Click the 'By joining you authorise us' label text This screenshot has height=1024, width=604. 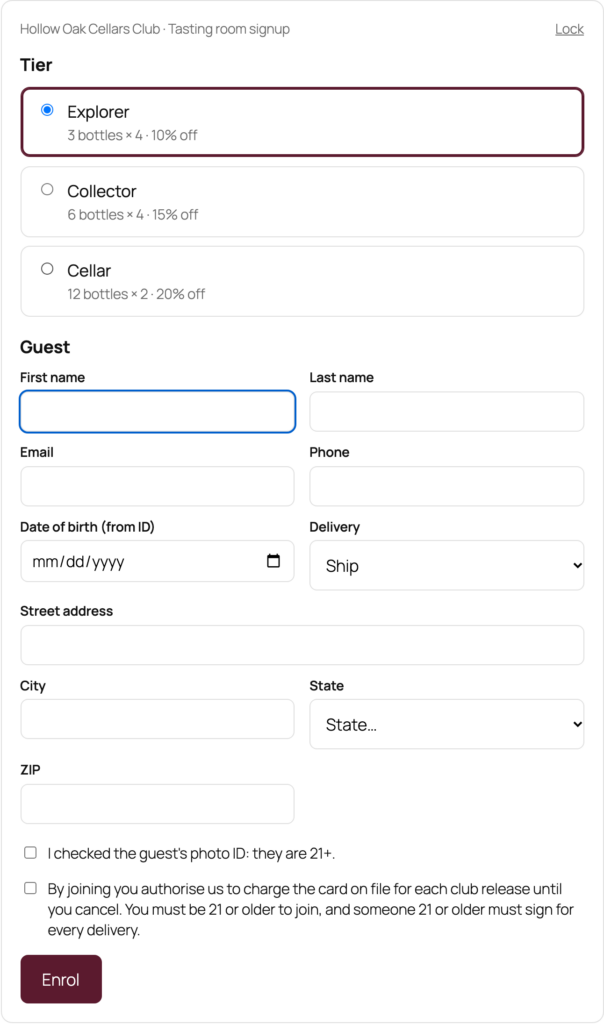click(x=311, y=909)
